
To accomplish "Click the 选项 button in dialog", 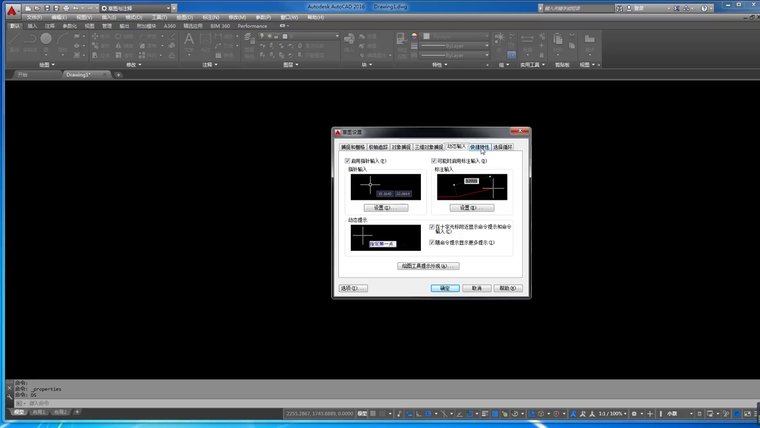I will (352, 288).
